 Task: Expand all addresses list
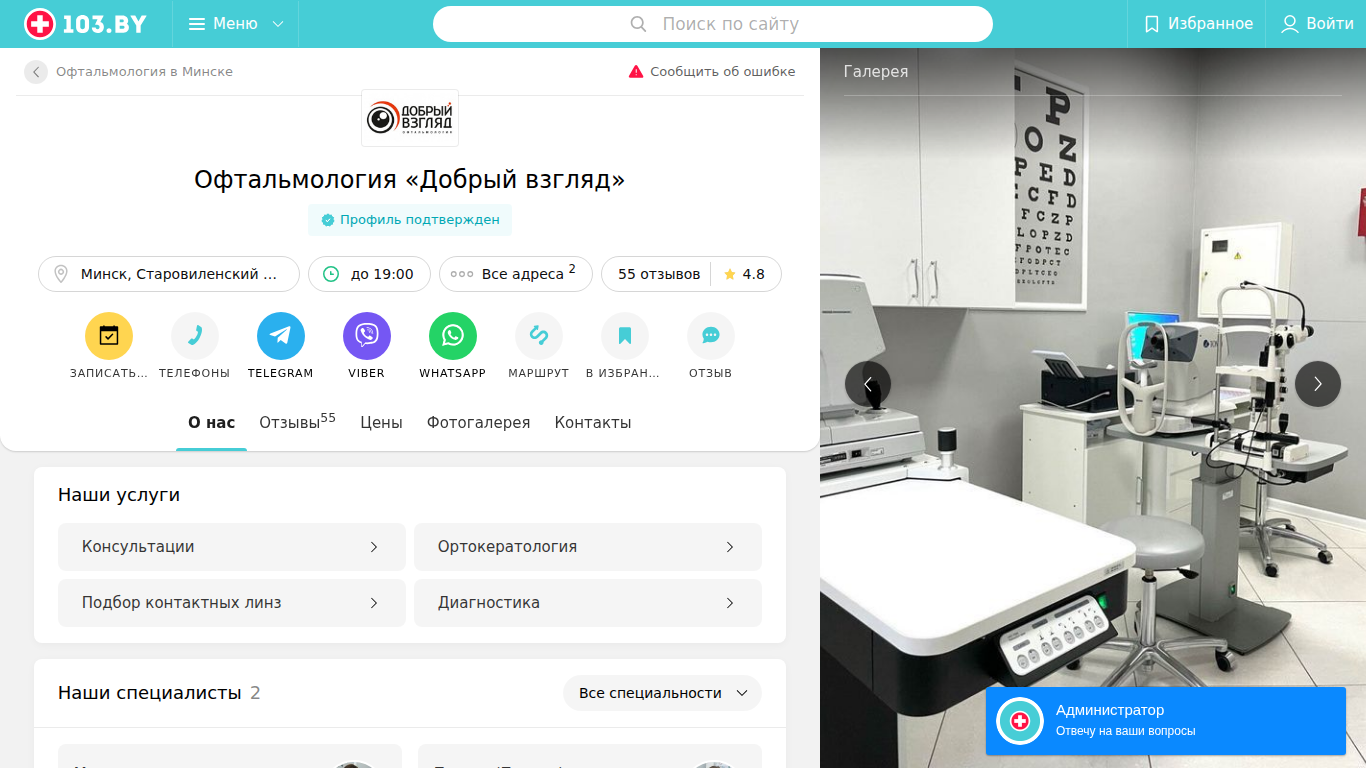516,274
